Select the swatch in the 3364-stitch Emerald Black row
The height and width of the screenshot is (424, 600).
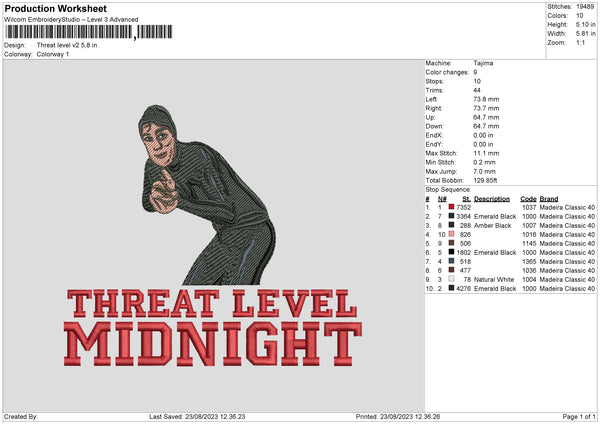coord(452,216)
